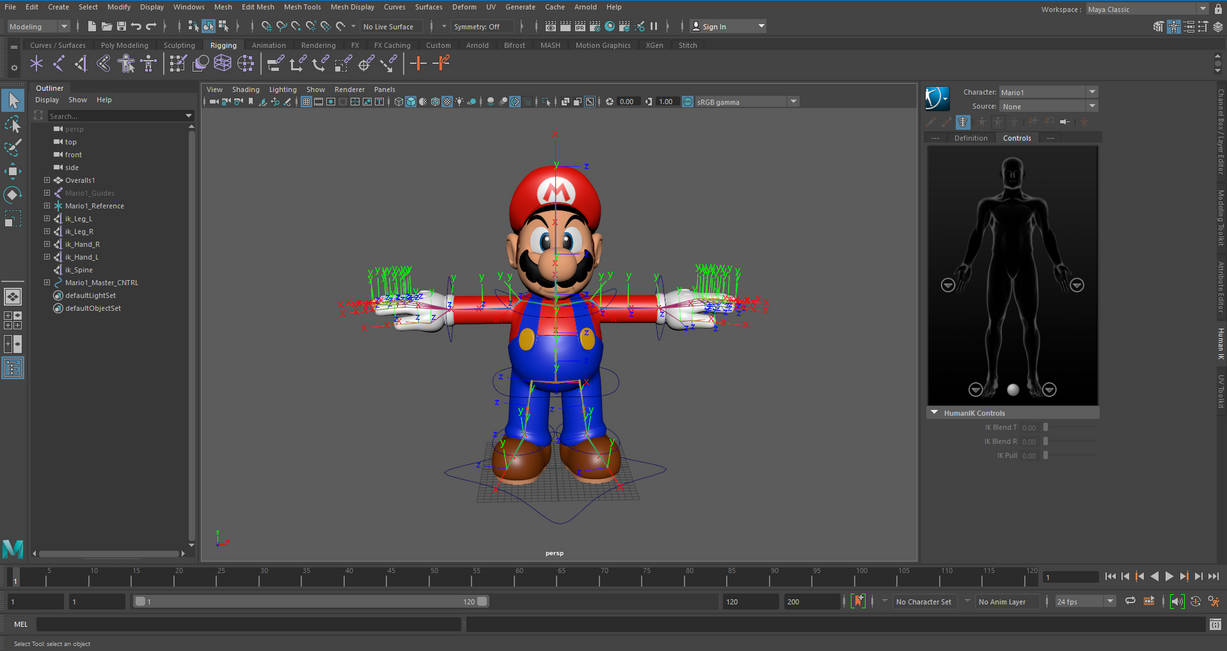Screen dimensions: 1227x651
Task: Click the Set Key shelf icon
Action: pyautogui.click(x=418, y=64)
